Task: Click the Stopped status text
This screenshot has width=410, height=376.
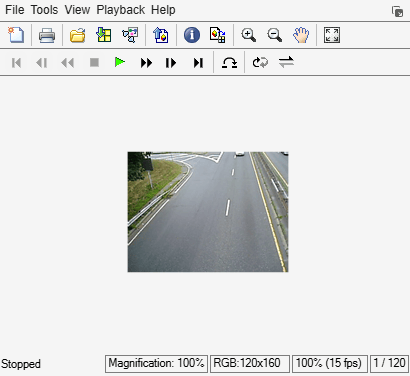Action: point(21,364)
